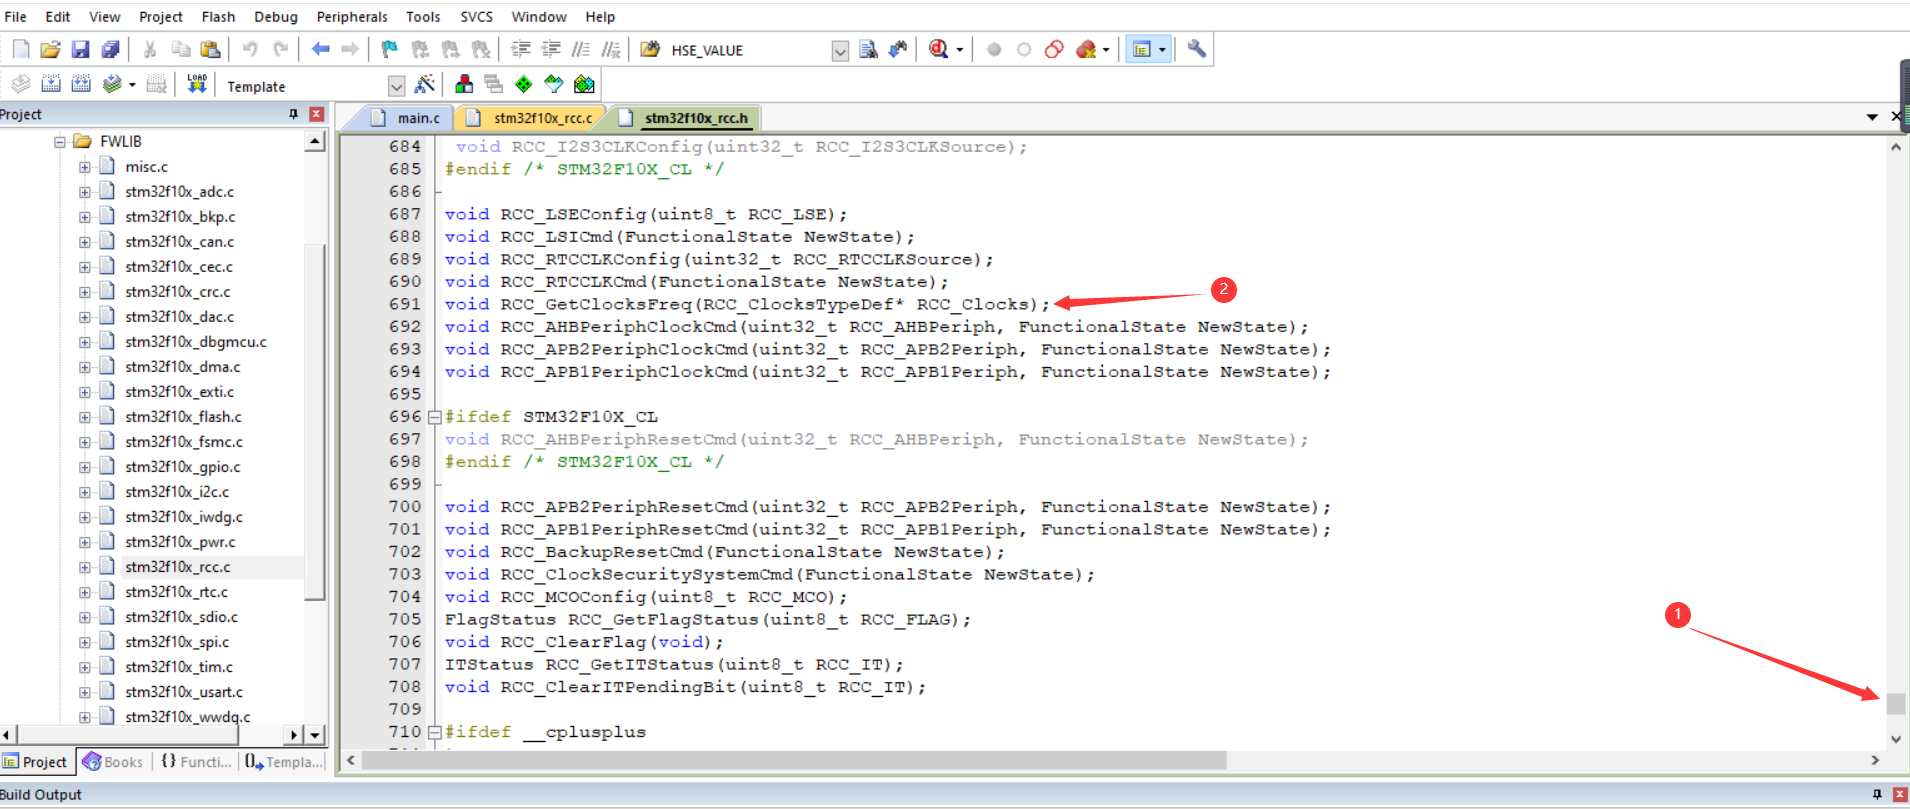The height and width of the screenshot is (809, 1910).
Task: Disable all breakpoints with the red rings icon
Action: 1054,49
